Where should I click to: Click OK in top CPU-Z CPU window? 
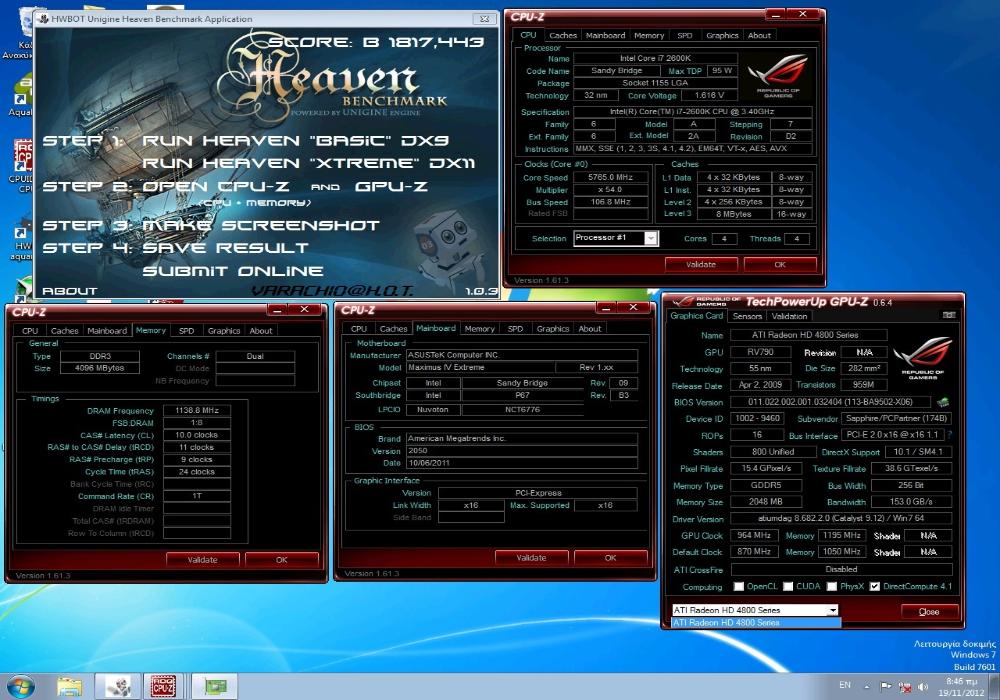click(780, 264)
